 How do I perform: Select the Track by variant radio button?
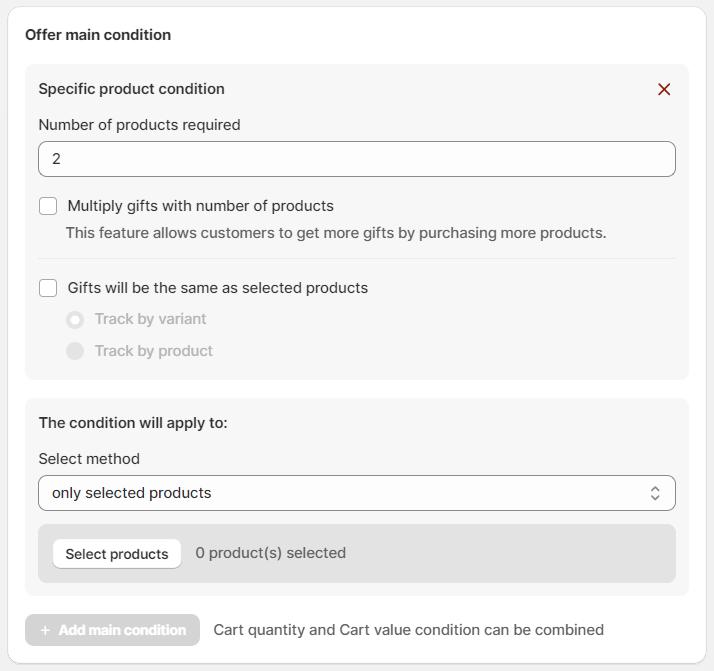click(75, 320)
